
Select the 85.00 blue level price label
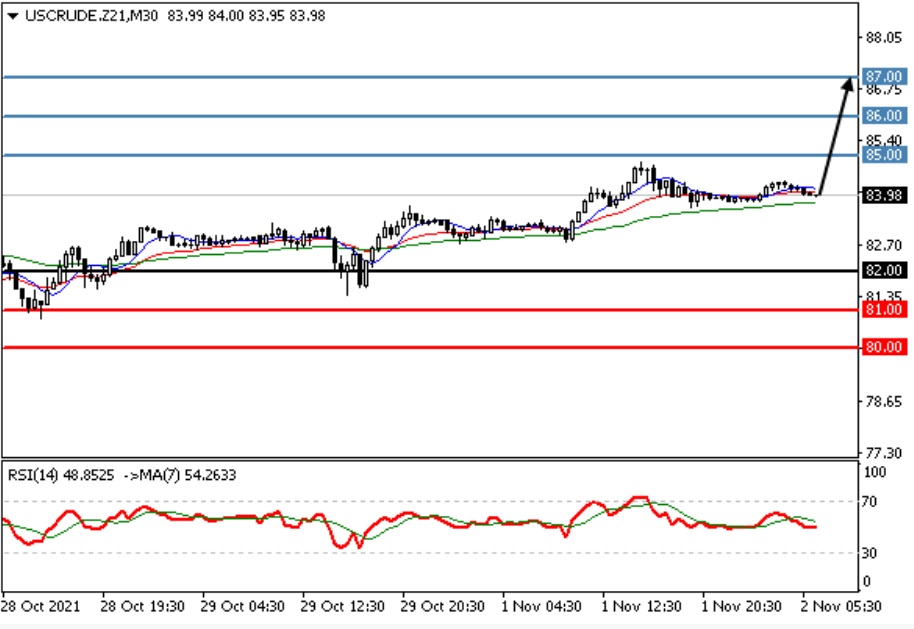coord(884,154)
